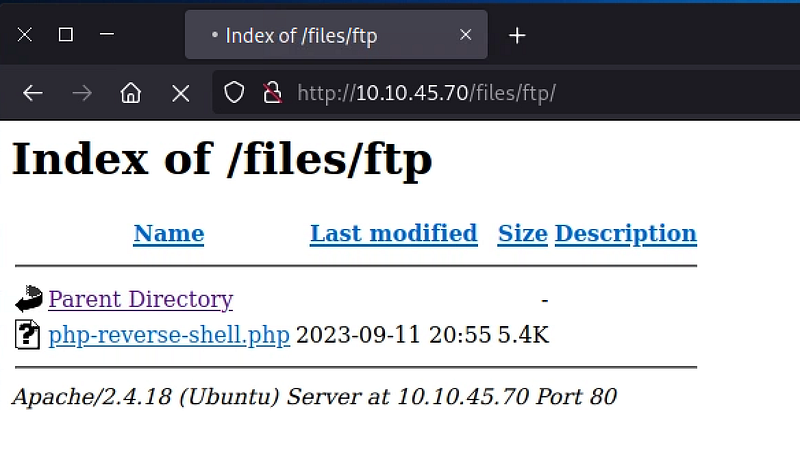Go back to previous page
This screenshot has height=462, width=800.
tap(33, 93)
